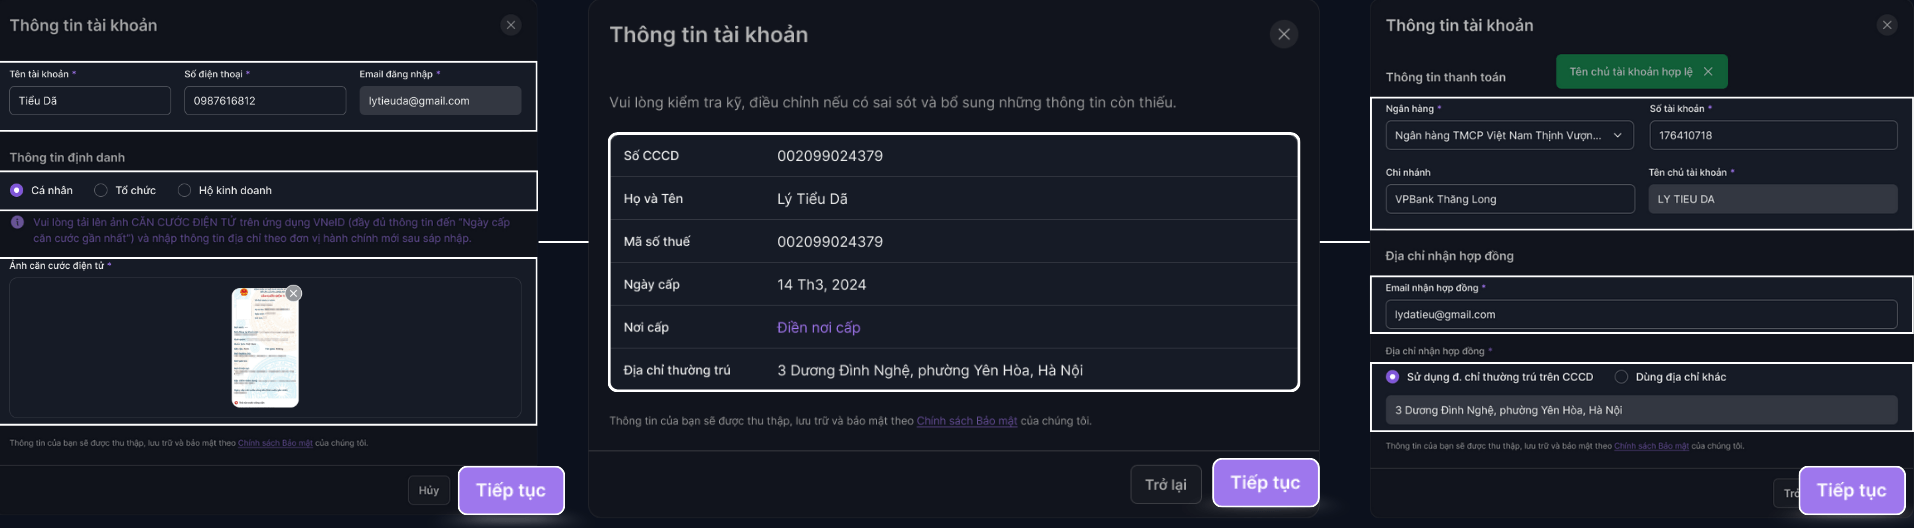Open 'Chính sách Bảo mật' link in middle dialog

pyautogui.click(x=966, y=421)
